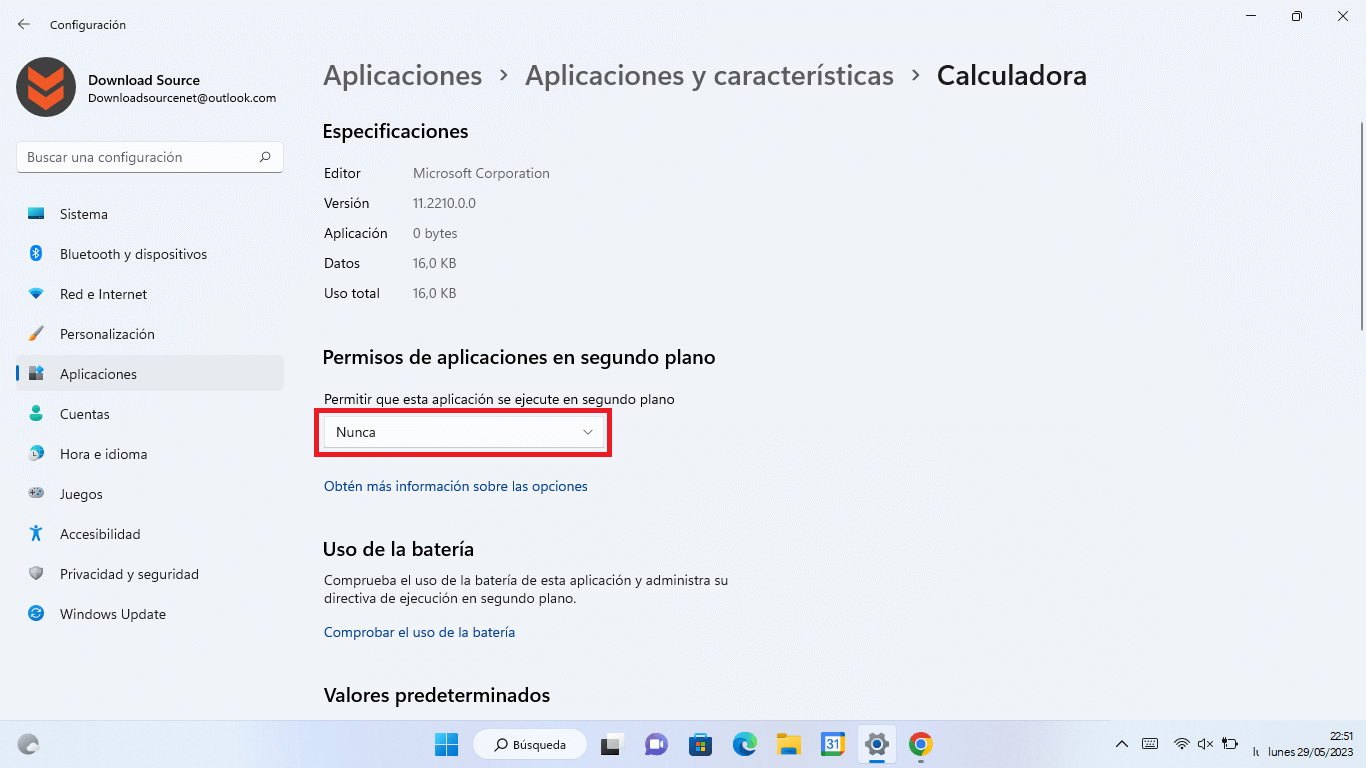1366x768 pixels.
Task: Launch the Chat app from taskbar
Action: [656, 745]
